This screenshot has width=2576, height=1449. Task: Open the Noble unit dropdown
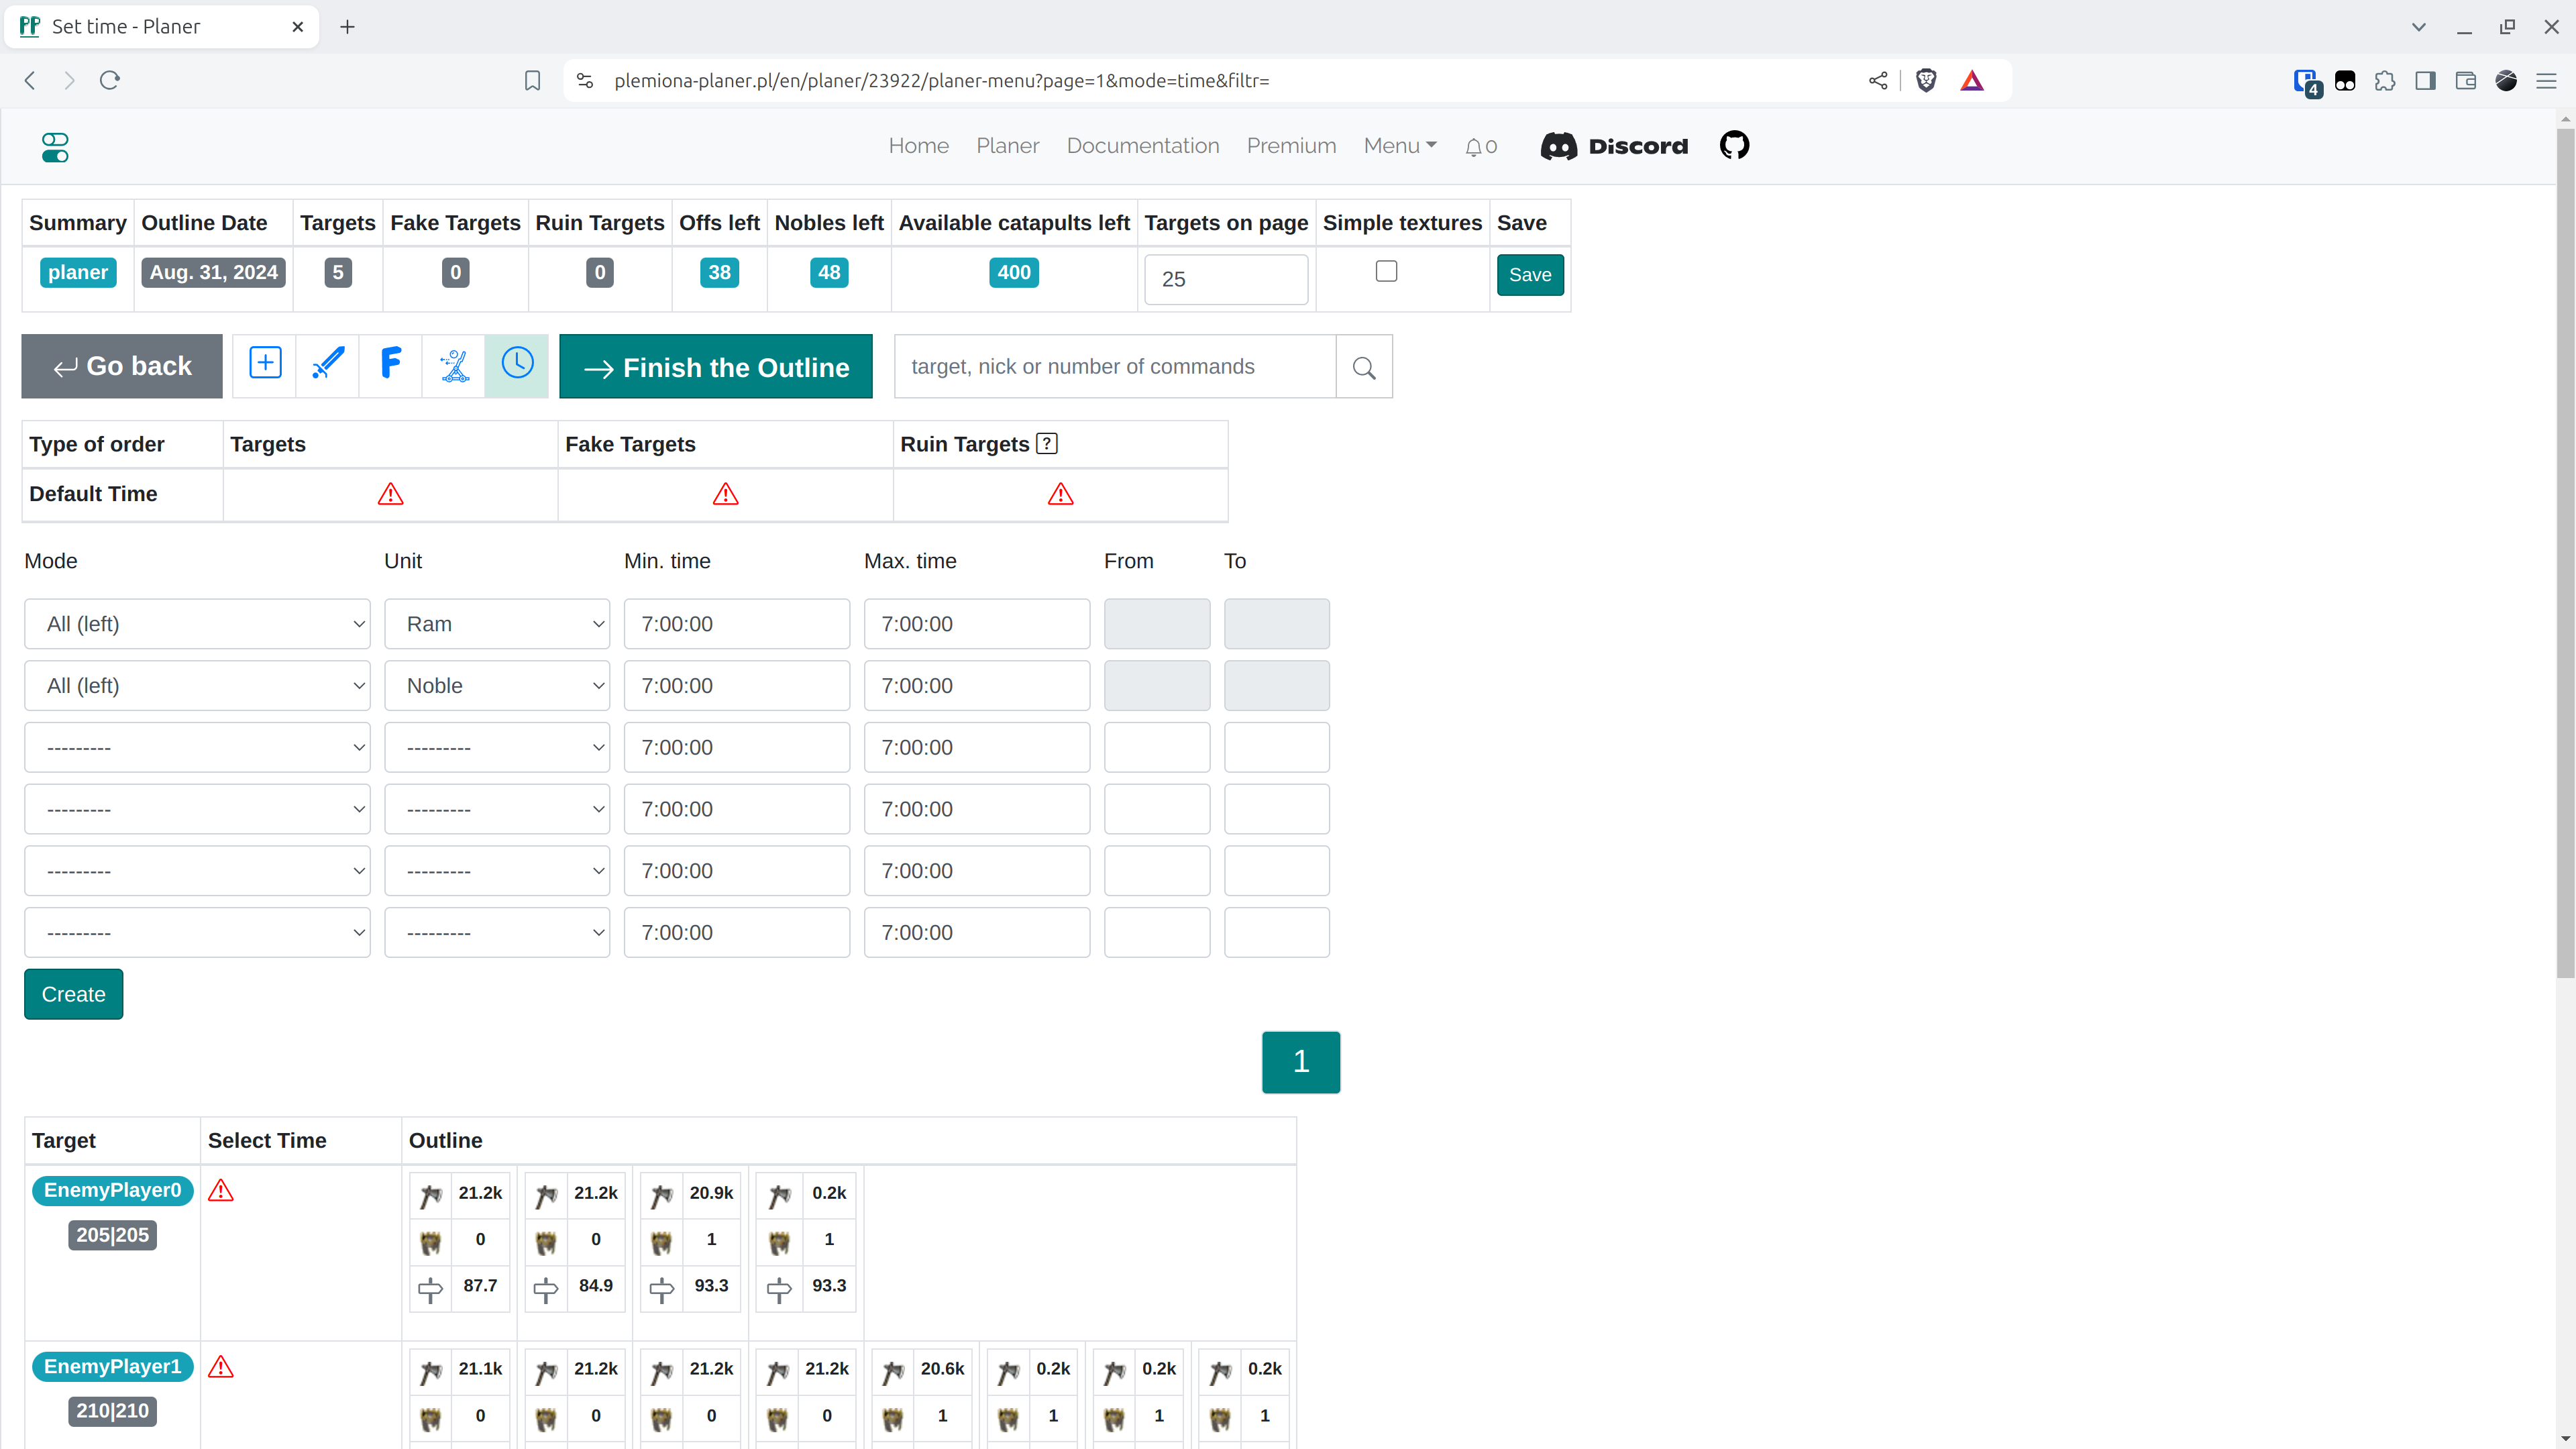tap(497, 686)
